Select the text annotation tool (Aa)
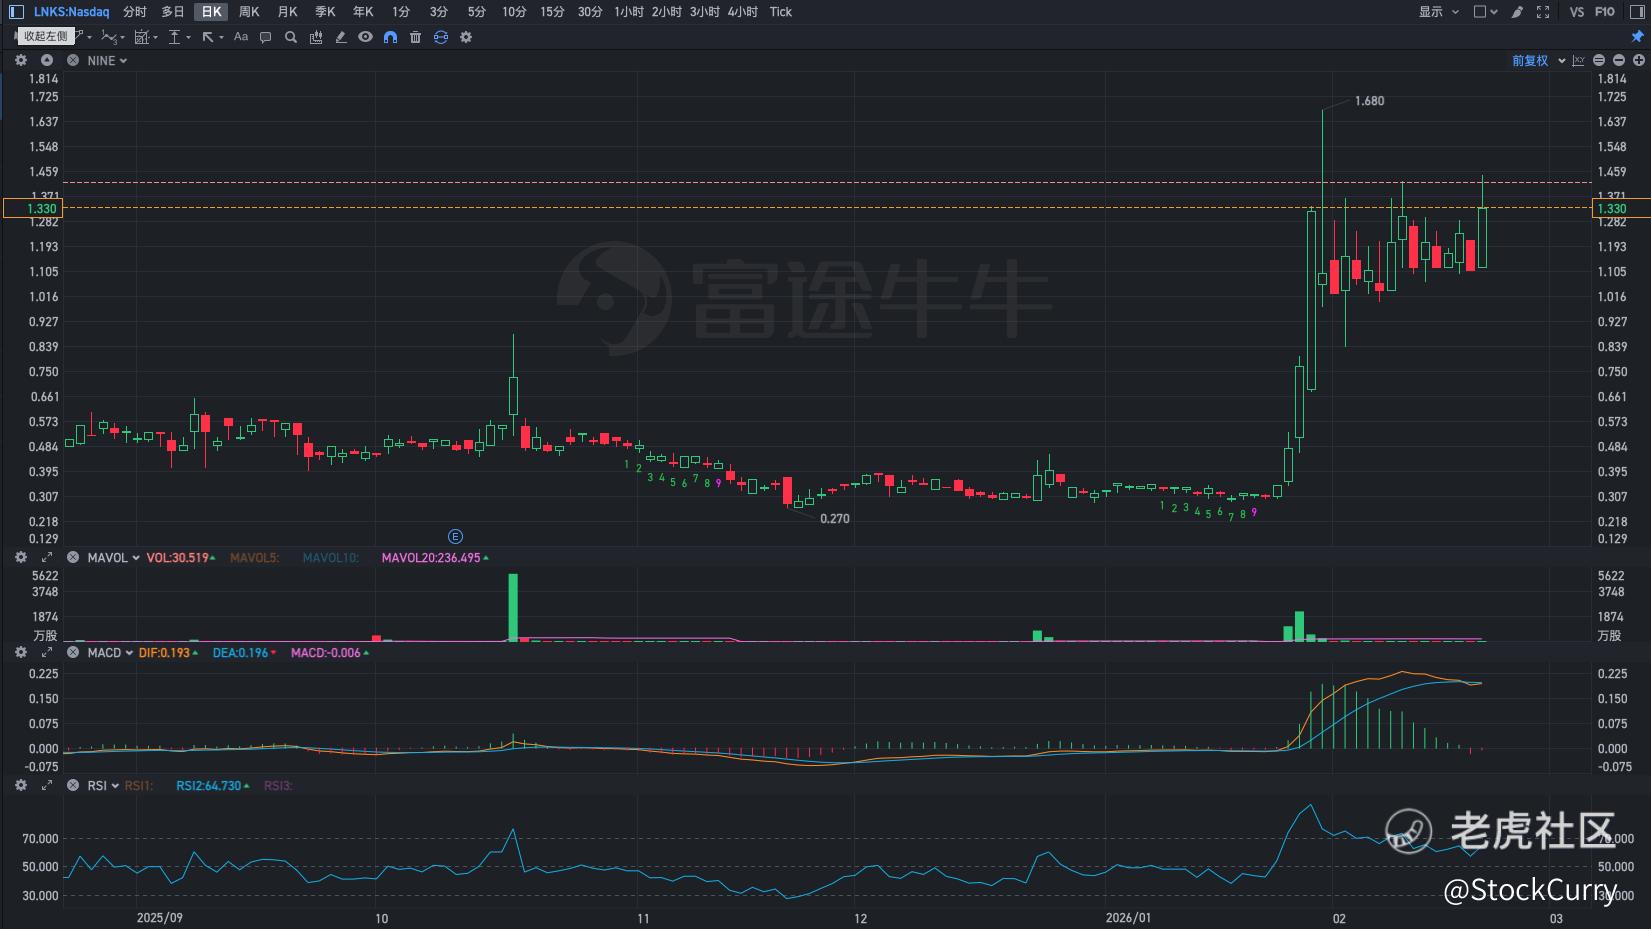Viewport: 1651px width, 929px height. pos(241,37)
